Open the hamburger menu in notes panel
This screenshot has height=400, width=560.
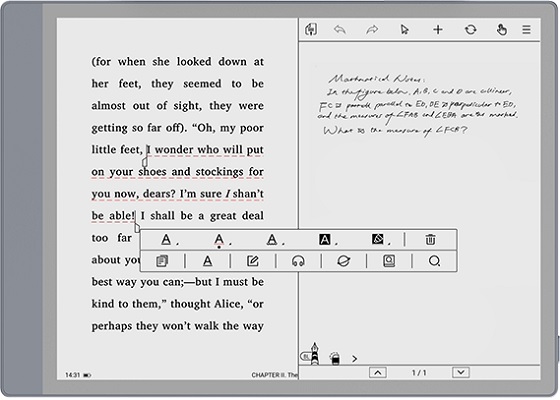(x=526, y=30)
